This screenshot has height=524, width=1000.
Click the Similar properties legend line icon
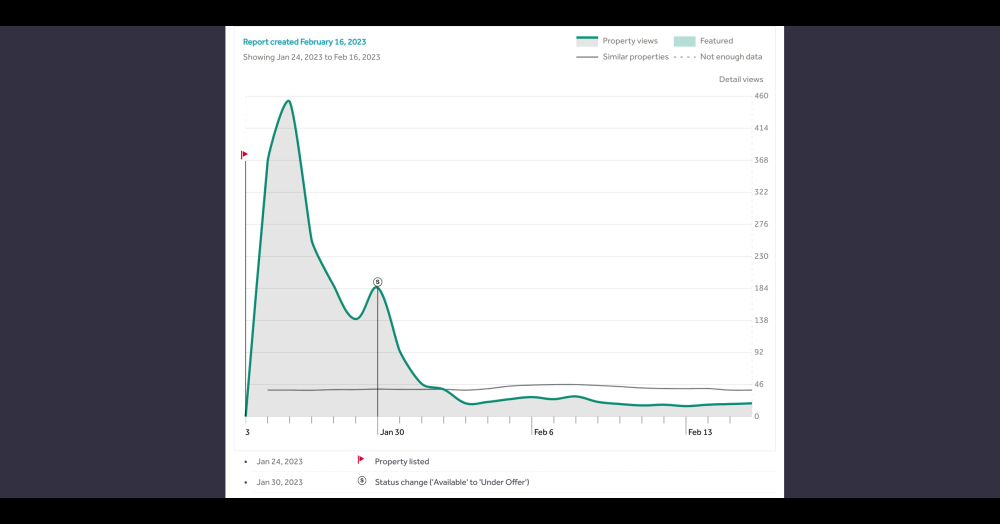586,57
